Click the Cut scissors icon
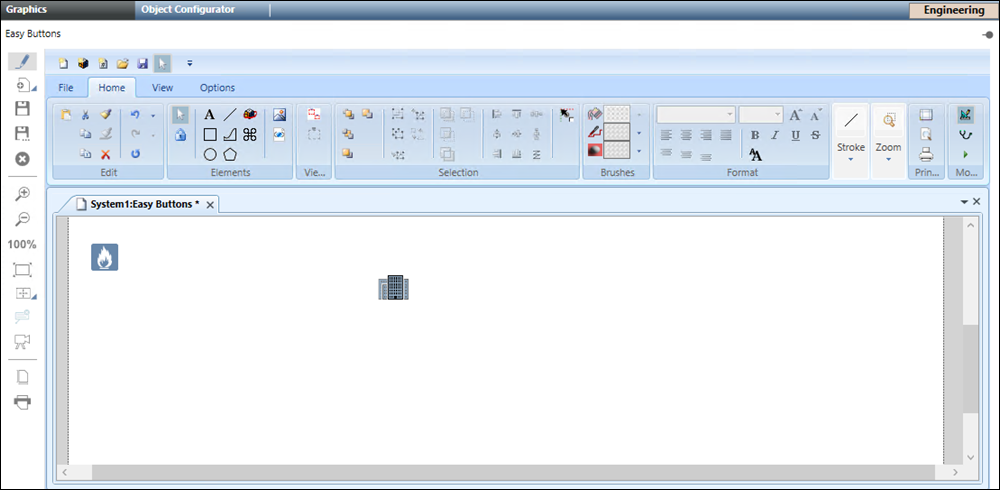This screenshot has height=490, width=1000. click(x=86, y=115)
